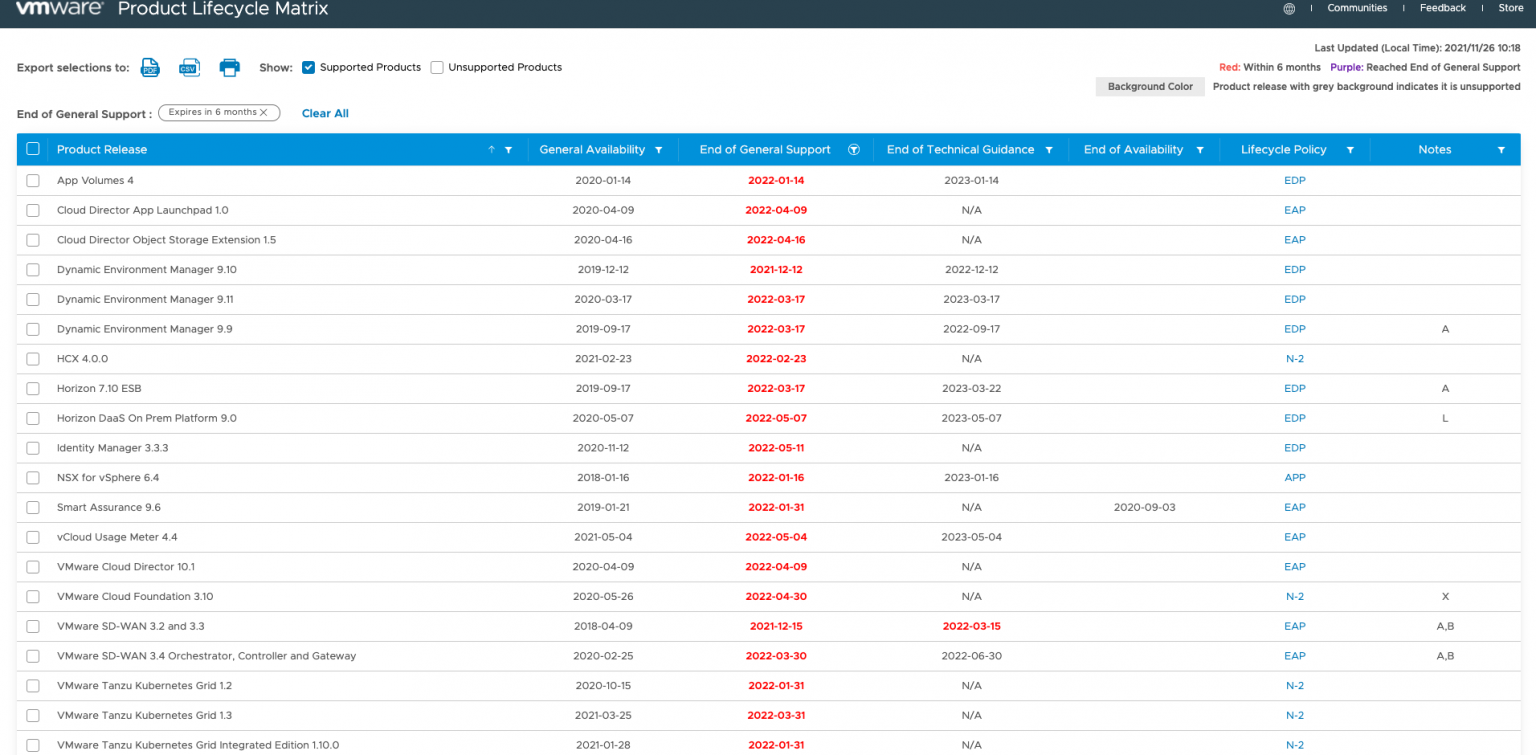Viewport: 1536px width, 755px height.
Task: Print the lifecycle matrix
Action: pos(230,68)
